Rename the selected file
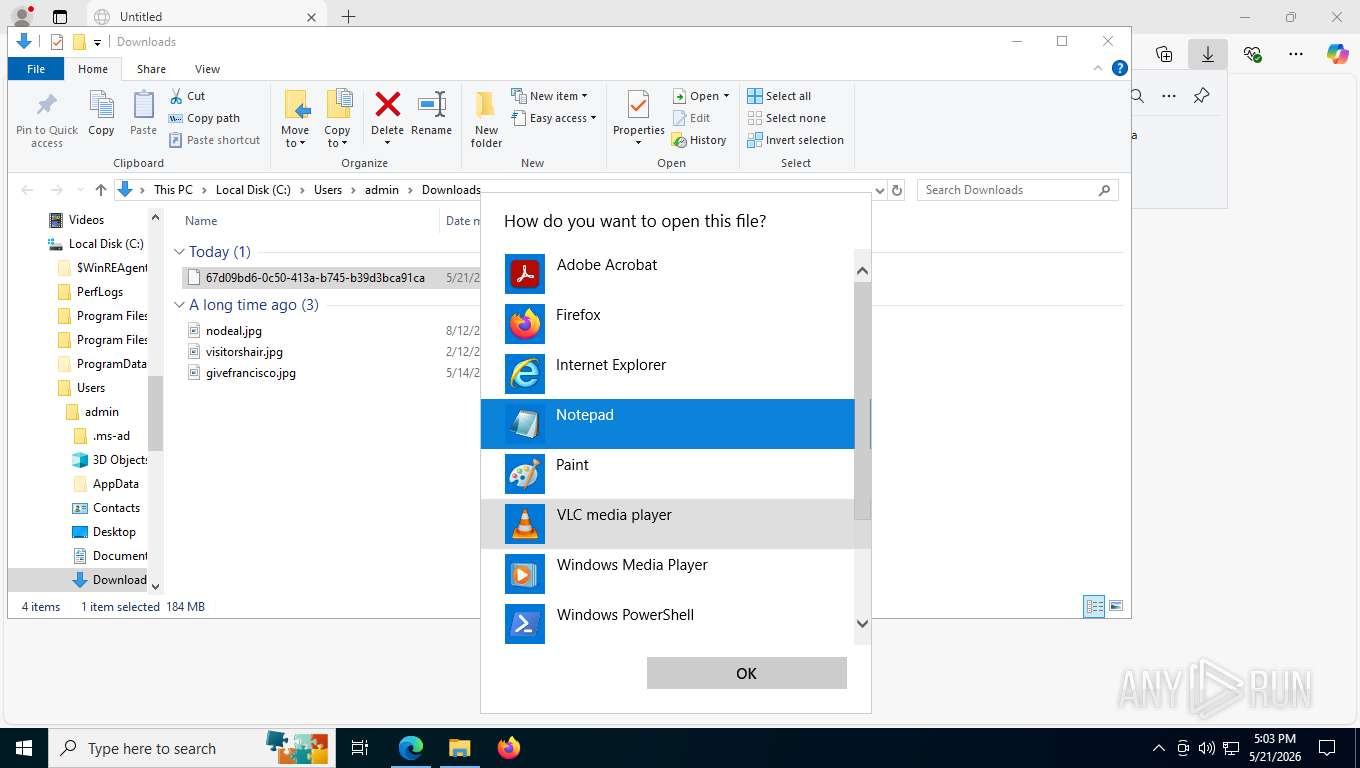 (x=431, y=114)
